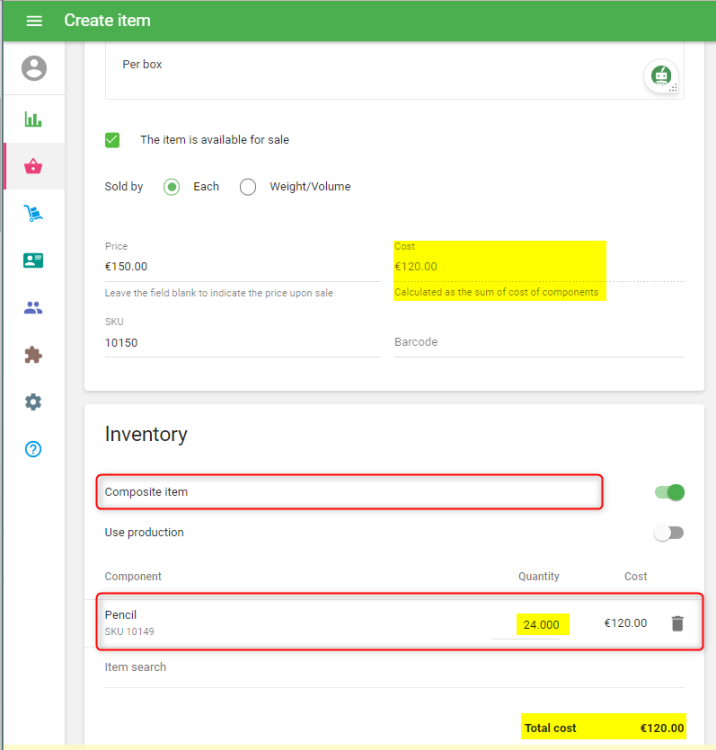Open the Reports bar chart icon

[x=34, y=120]
